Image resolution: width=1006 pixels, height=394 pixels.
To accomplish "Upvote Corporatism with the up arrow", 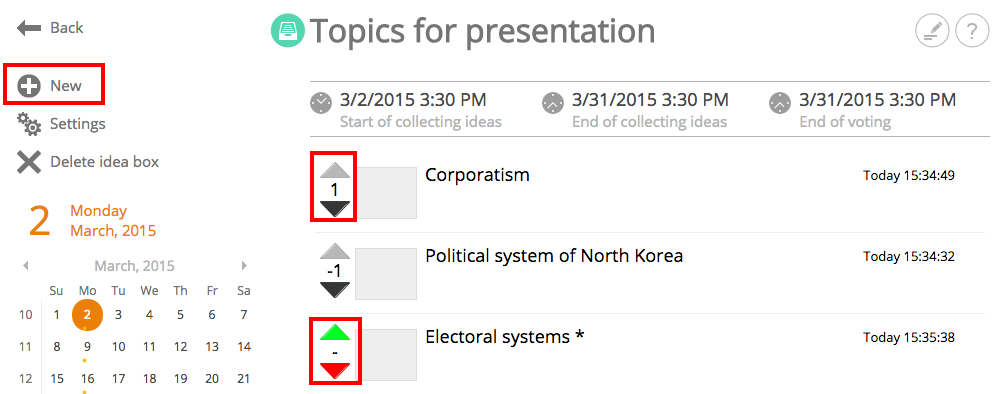I will 334,170.
